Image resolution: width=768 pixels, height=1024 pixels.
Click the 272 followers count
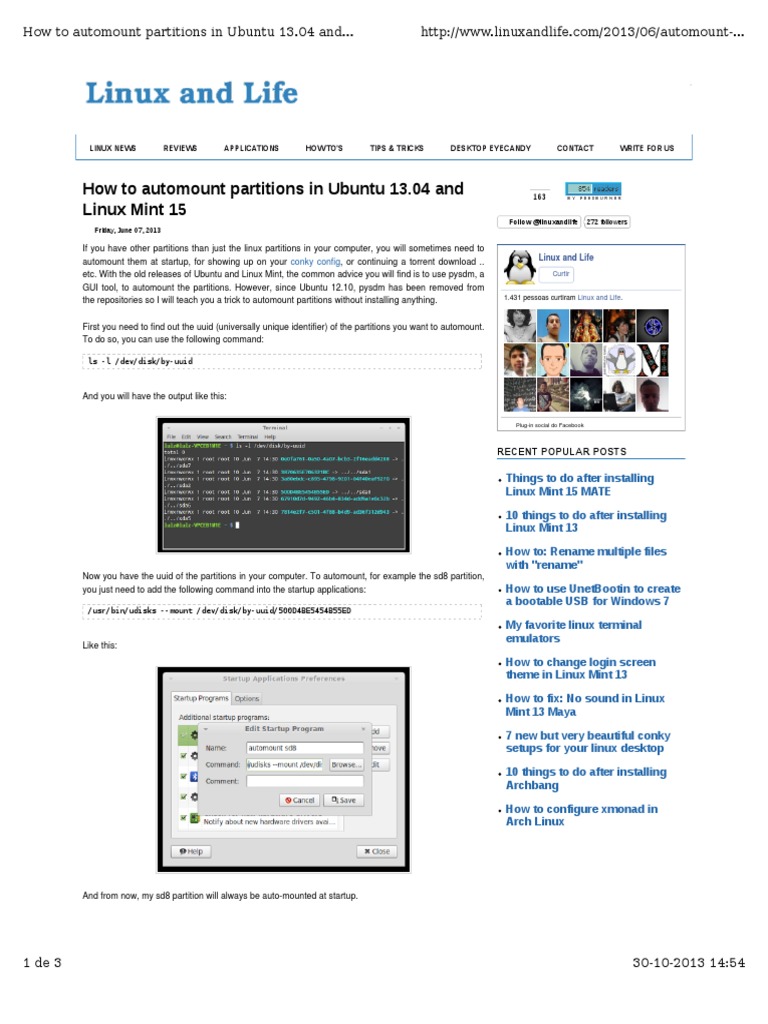click(x=607, y=222)
